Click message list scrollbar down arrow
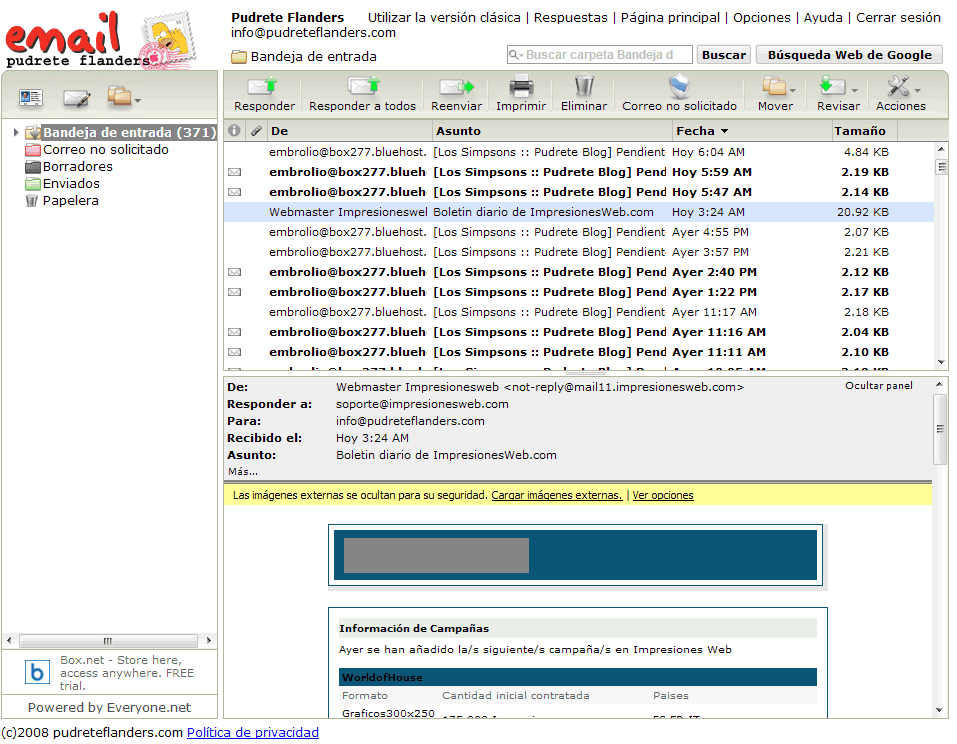The height and width of the screenshot is (744, 957). (x=941, y=363)
